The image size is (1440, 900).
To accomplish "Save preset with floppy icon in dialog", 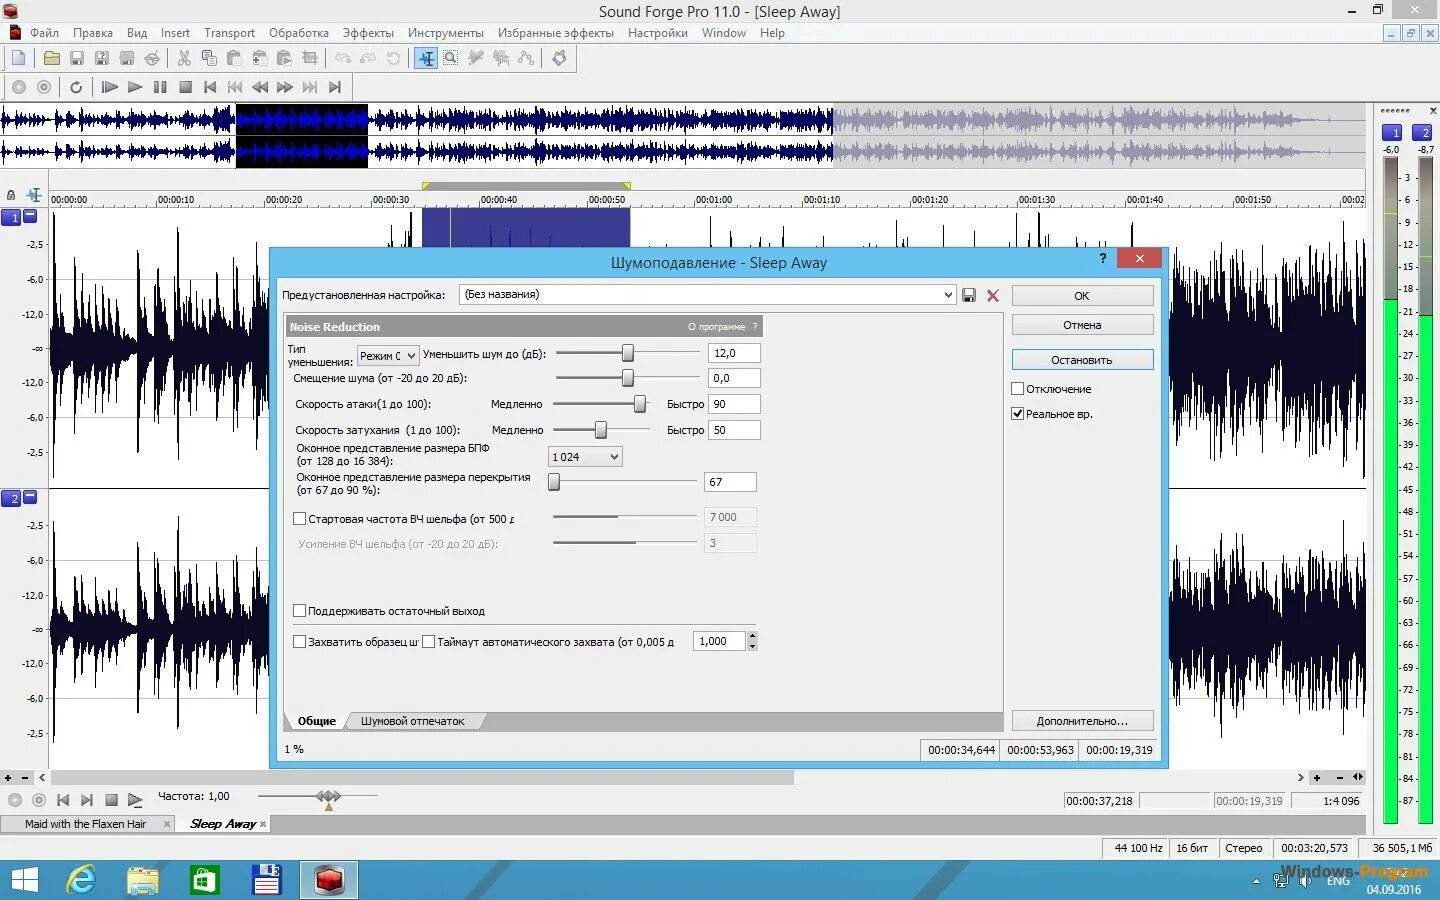I will coord(969,295).
